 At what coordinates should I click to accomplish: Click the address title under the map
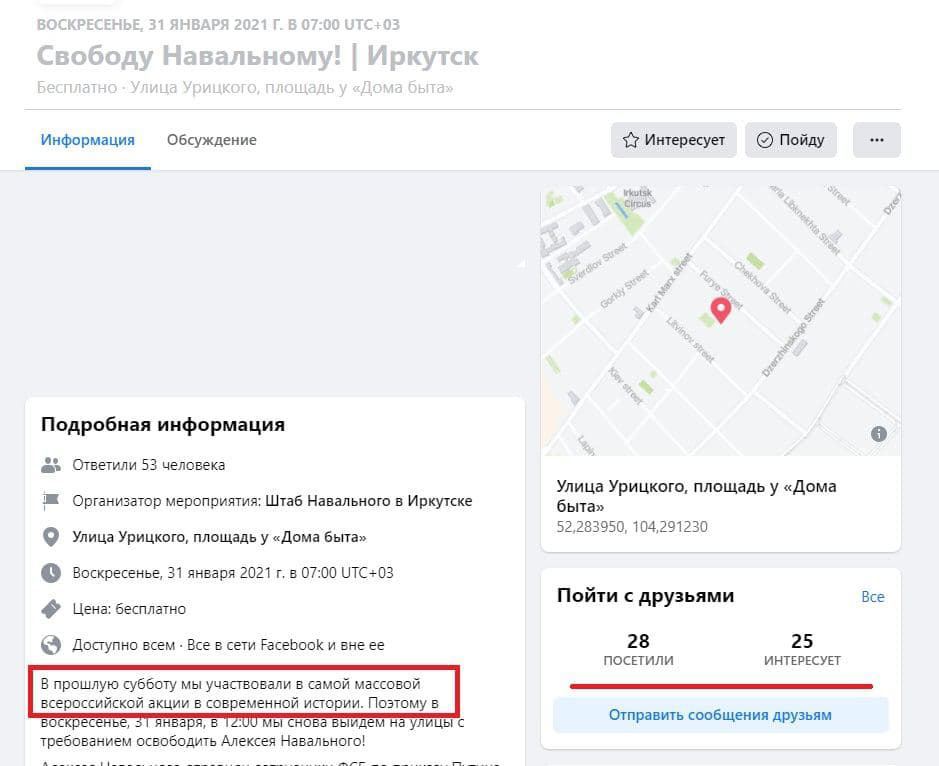coord(696,496)
